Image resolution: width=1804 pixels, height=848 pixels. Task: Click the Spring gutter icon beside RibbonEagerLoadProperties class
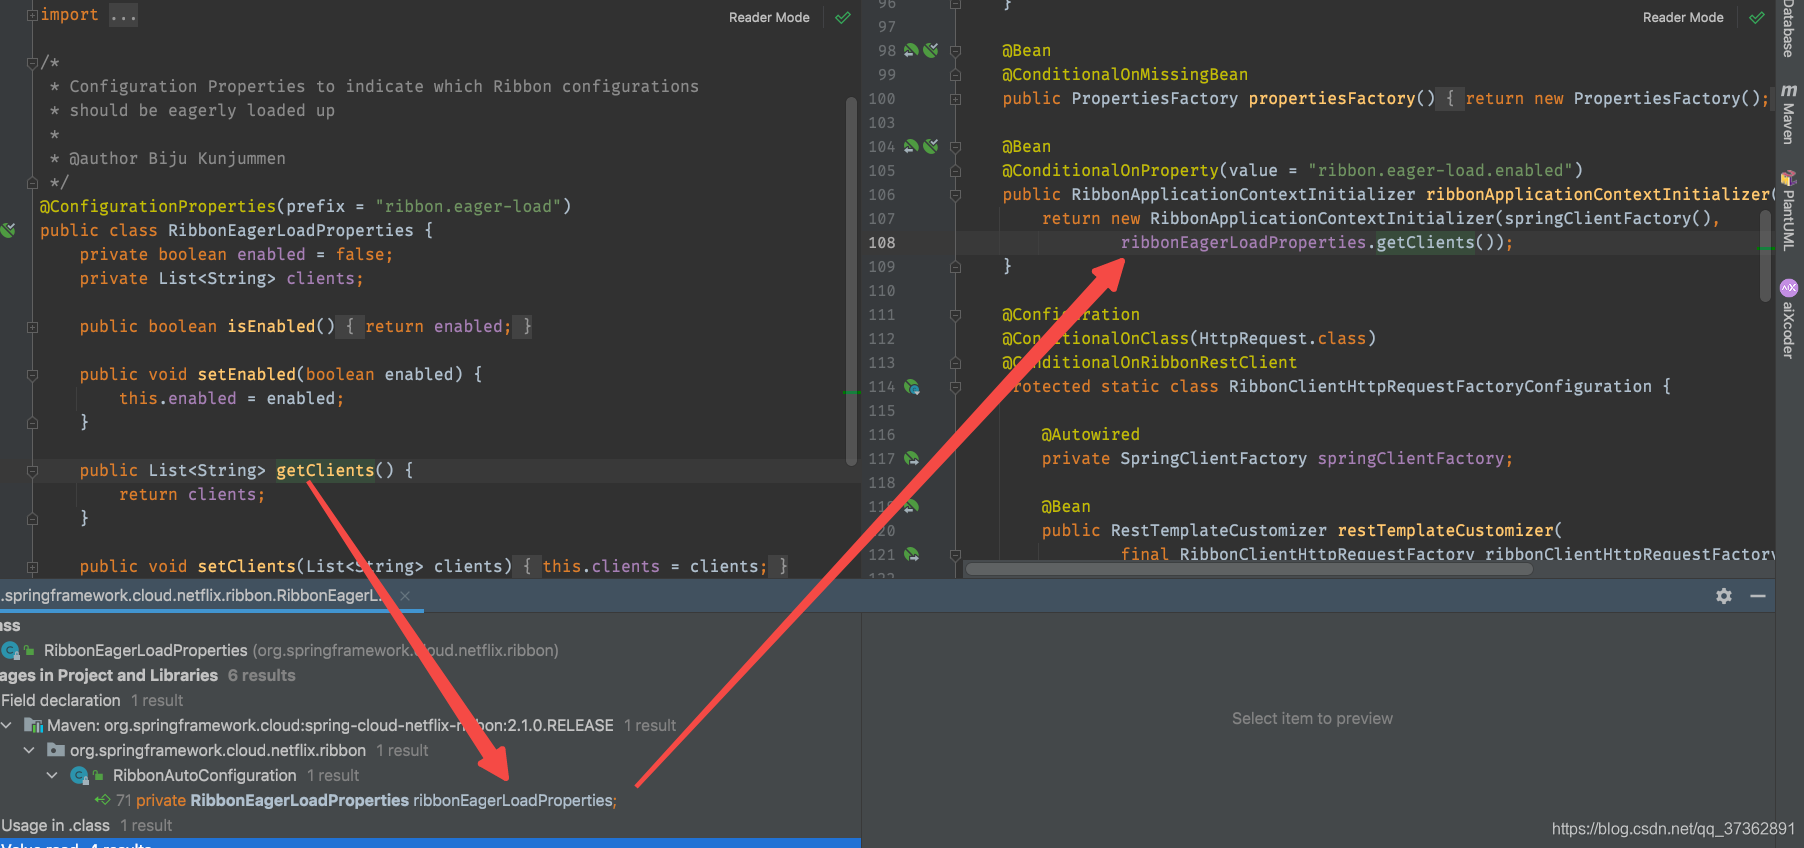[8, 230]
